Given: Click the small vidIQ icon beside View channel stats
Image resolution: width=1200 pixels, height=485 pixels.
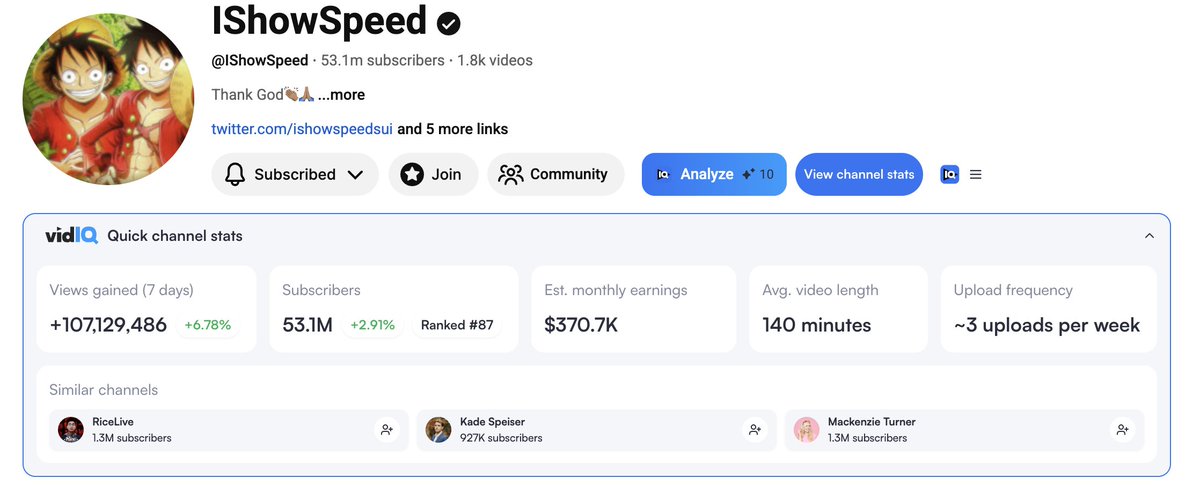Looking at the screenshot, I should [x=950, y=174].
